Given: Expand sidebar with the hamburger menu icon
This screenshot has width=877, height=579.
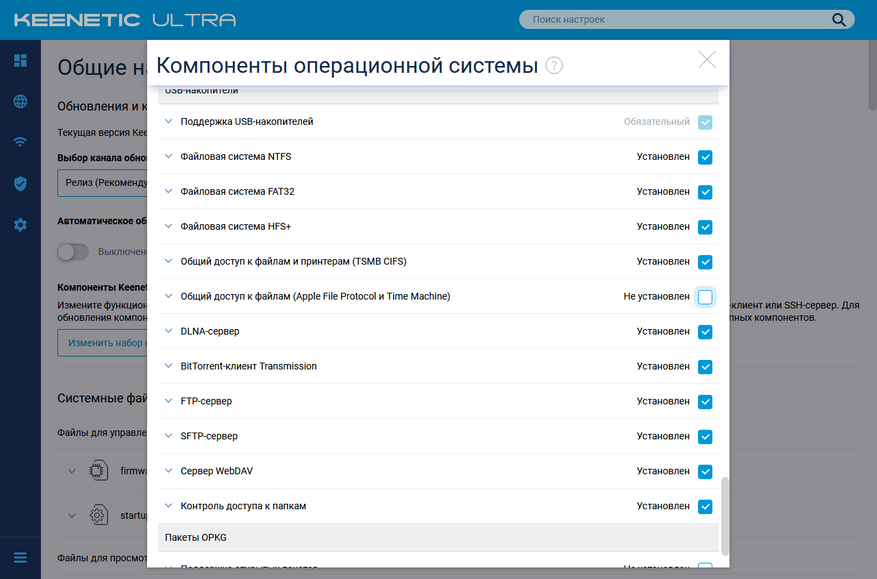Looking at the screenshot, I should click(x=20, y=558).
